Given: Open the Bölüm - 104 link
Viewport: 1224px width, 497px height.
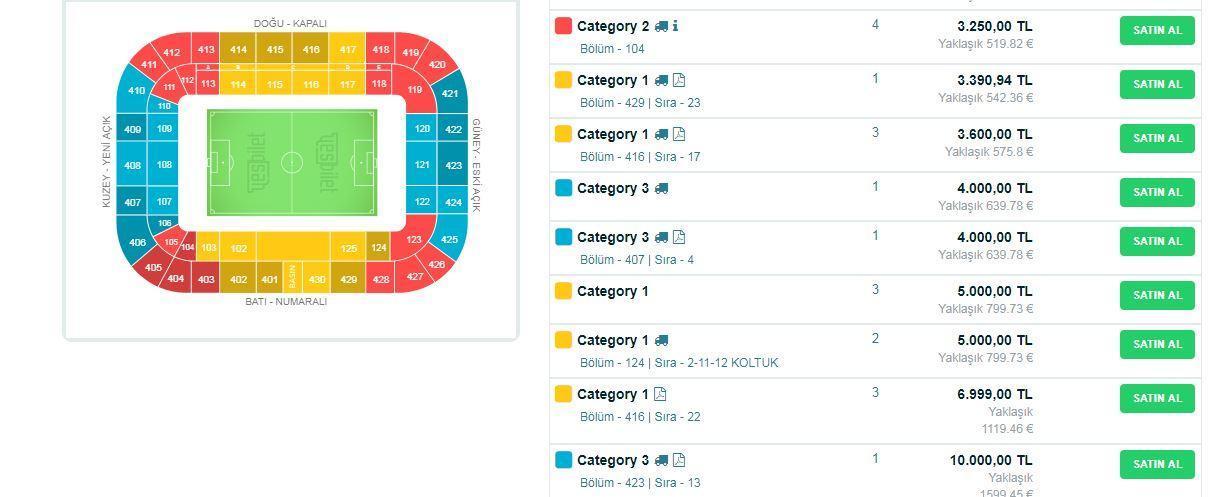Looking at the screenshot, I should pos(612,49).
